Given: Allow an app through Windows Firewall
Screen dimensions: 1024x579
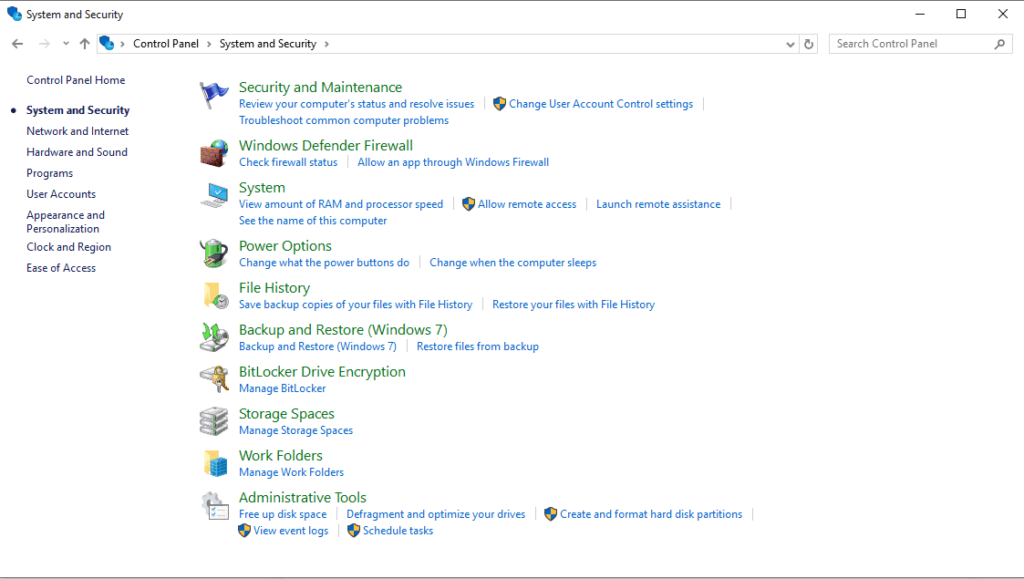Looking at the screenshot, I should [453, 162].
